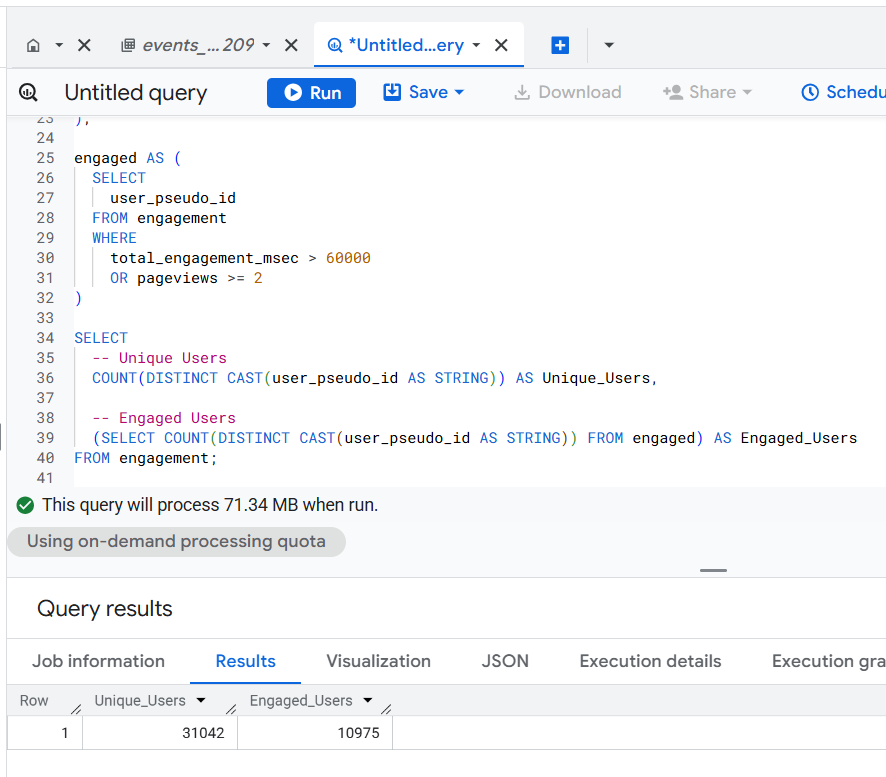886x777 pixels.
Task: Click the '-- Engaged Users' comment line
Action: click(x=164, y=418)
